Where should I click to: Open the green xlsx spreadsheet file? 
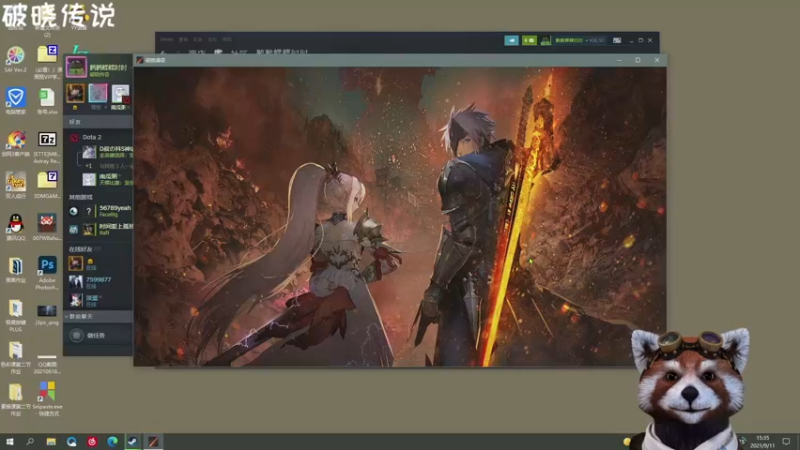pos(47,100)
